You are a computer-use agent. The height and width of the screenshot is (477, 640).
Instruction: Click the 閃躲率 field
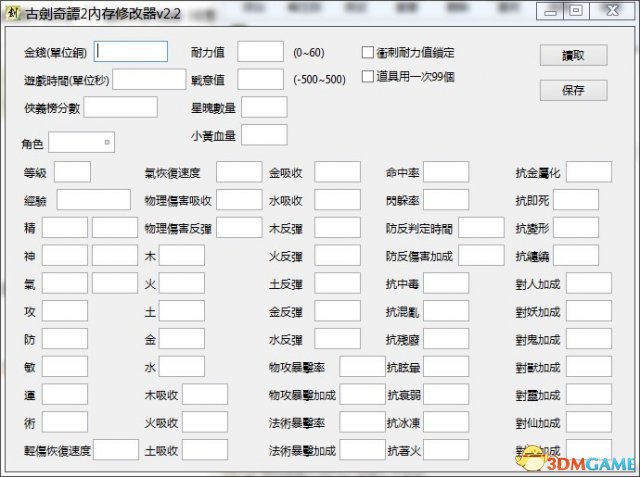(446, 200)
